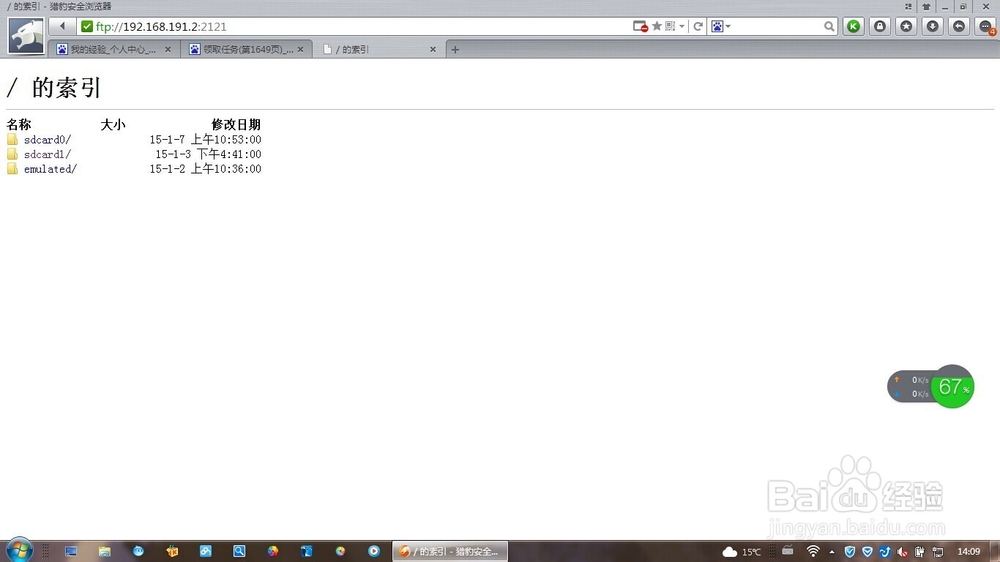Click the 修改日期 column header
Viewport: 1000px width, 562px height.
coord(236,124)
